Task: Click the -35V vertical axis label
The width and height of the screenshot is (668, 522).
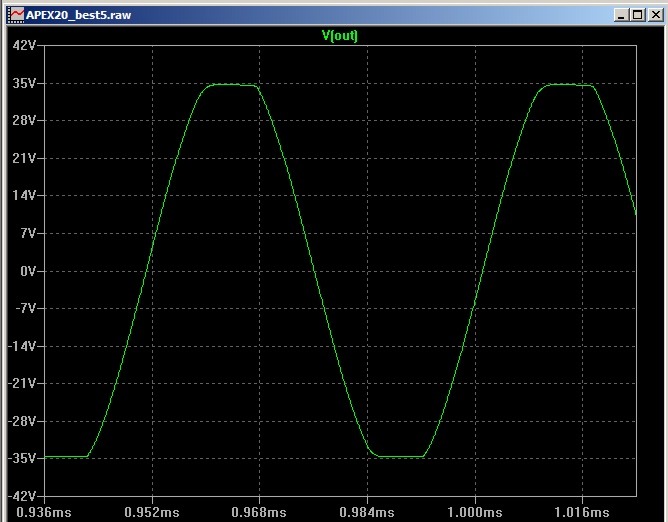Action: click(x=22, y=459)
